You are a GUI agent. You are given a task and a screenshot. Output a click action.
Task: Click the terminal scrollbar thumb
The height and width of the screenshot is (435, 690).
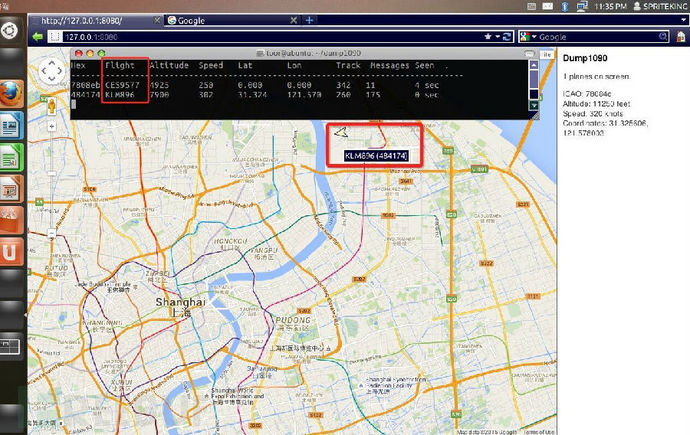coord(534,80)
